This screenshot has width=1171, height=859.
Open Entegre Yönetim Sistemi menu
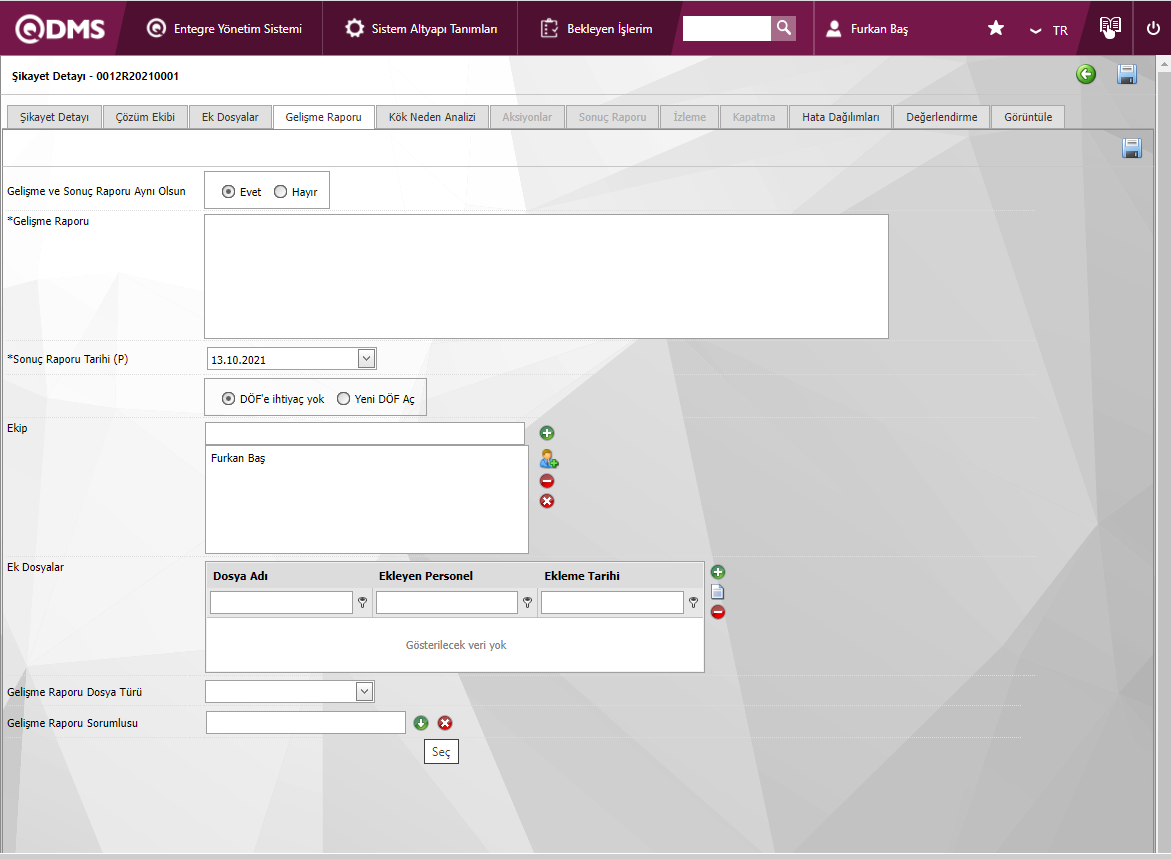click(224, 28)
